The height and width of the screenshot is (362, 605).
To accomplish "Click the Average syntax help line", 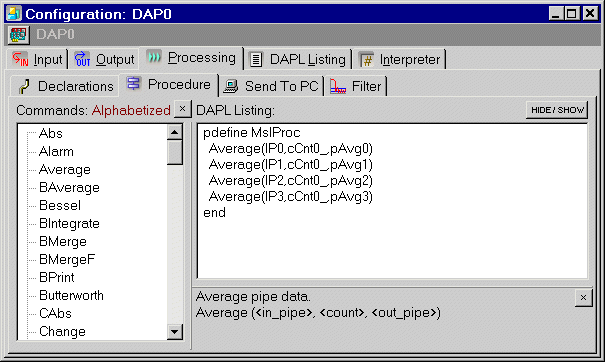I will pyautogui.click(x=318, y=313).
